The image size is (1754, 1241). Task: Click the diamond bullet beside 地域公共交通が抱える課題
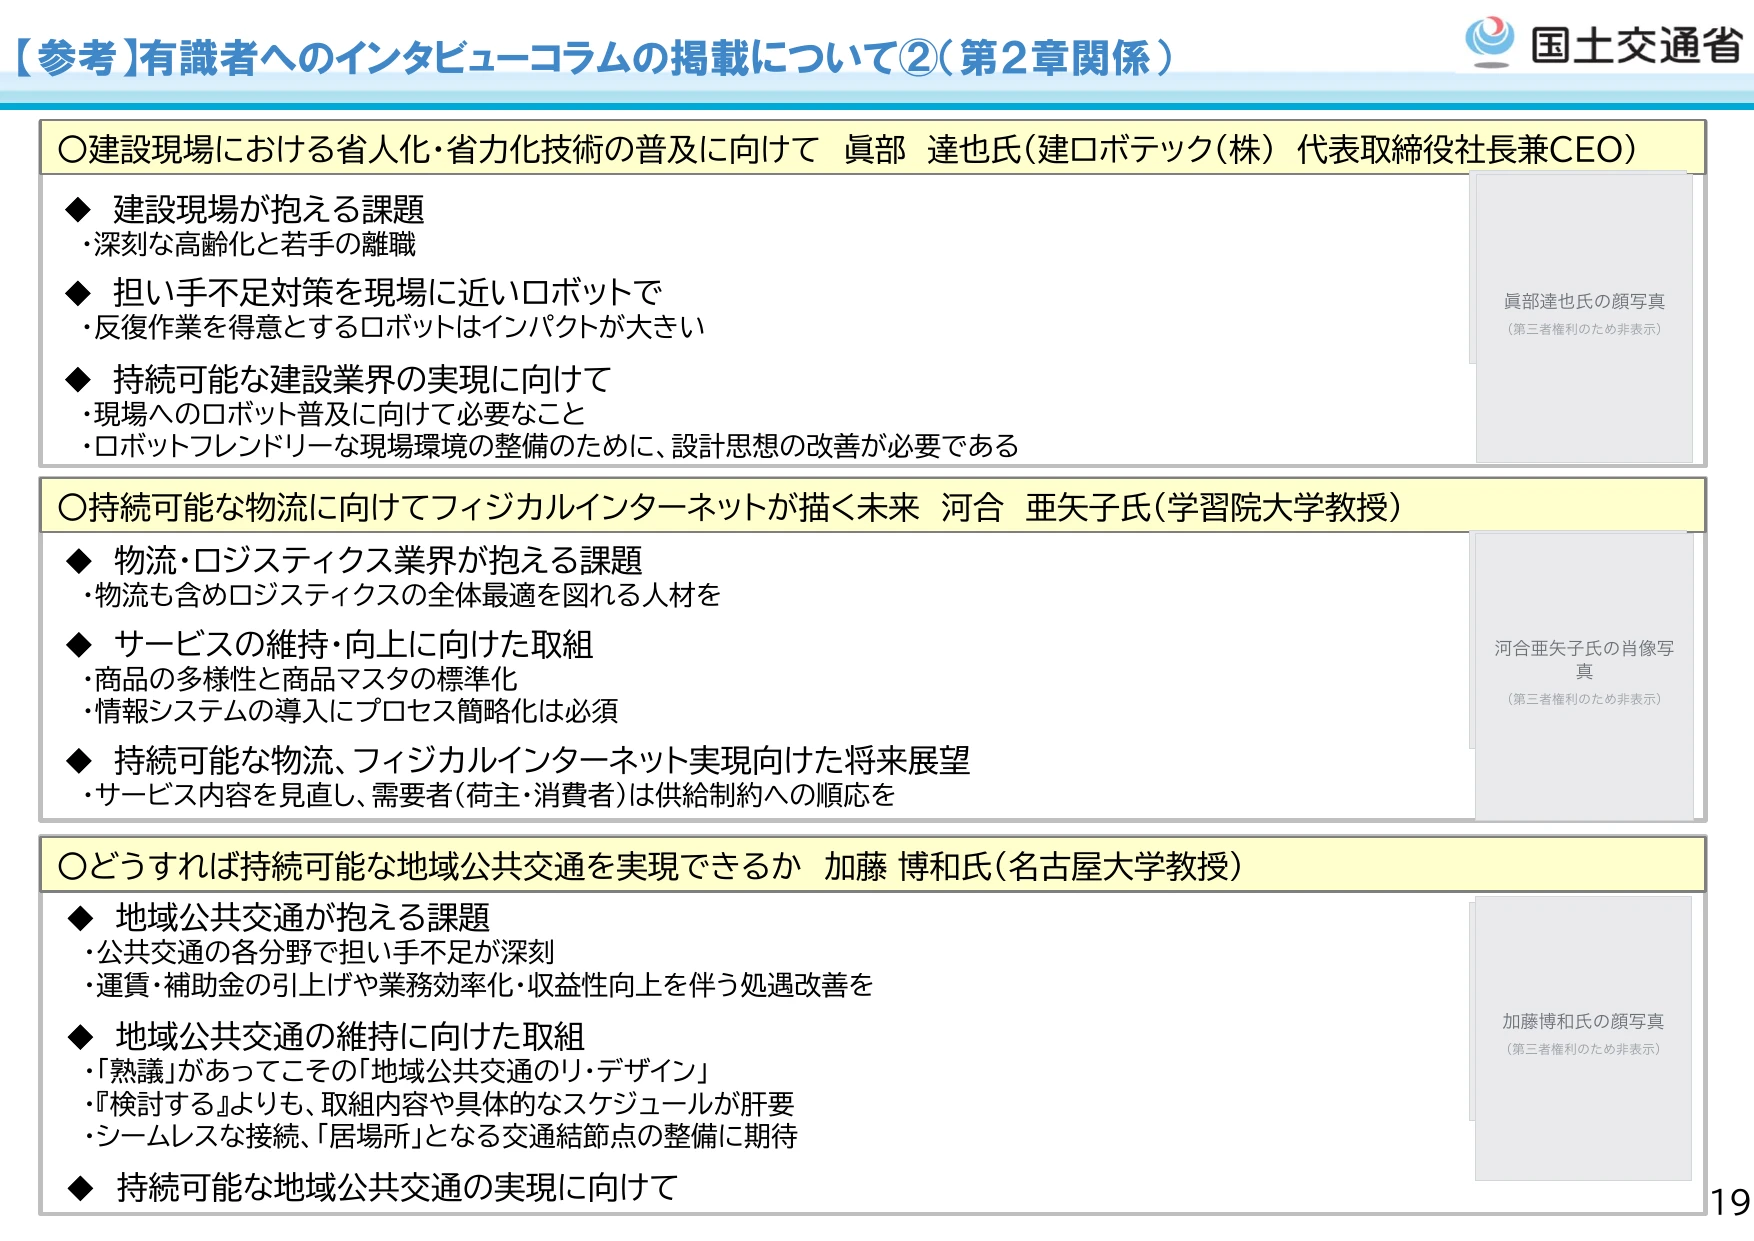80,918
